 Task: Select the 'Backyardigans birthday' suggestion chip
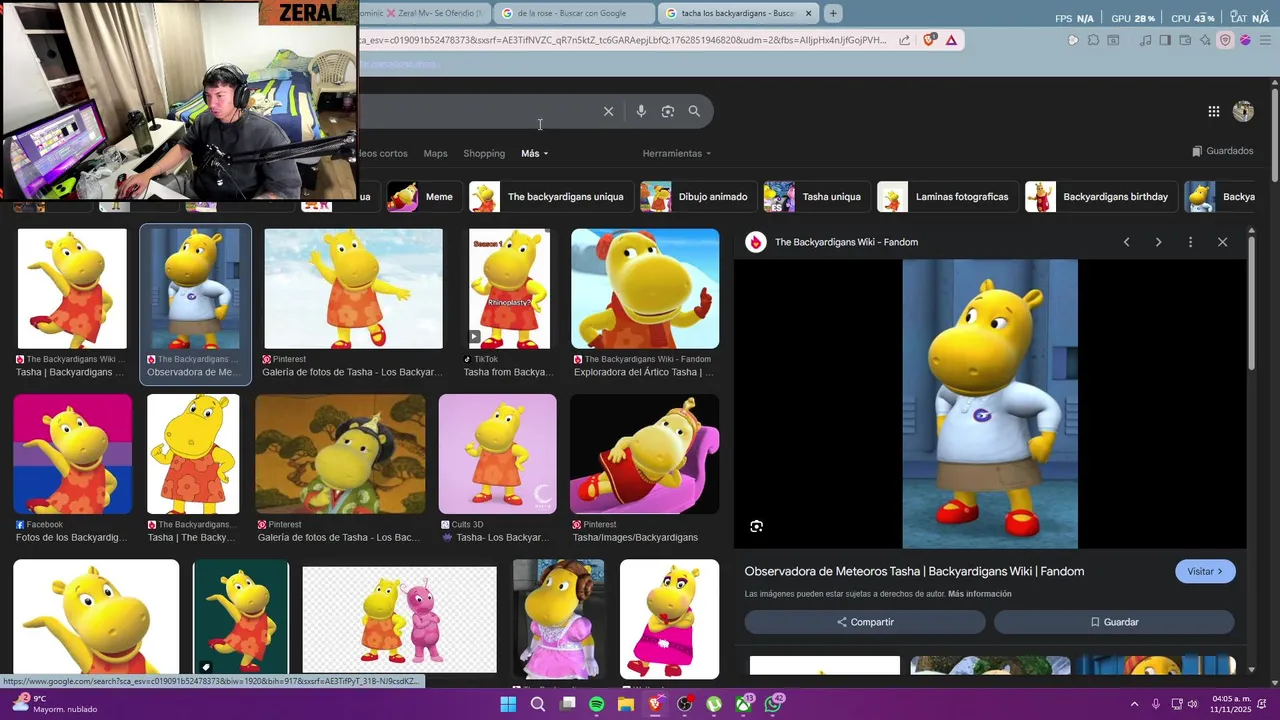(1100, 197)
